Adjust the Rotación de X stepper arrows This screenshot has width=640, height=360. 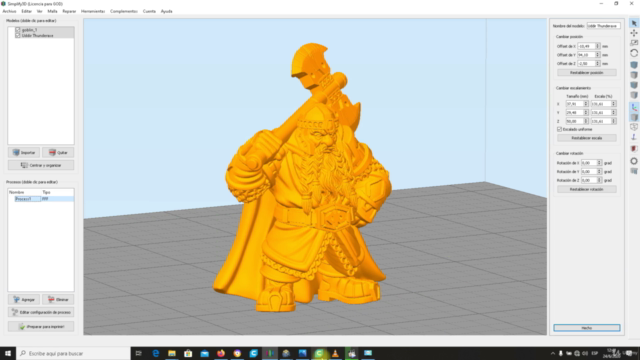pyautogui.click(x=599, y=163)
